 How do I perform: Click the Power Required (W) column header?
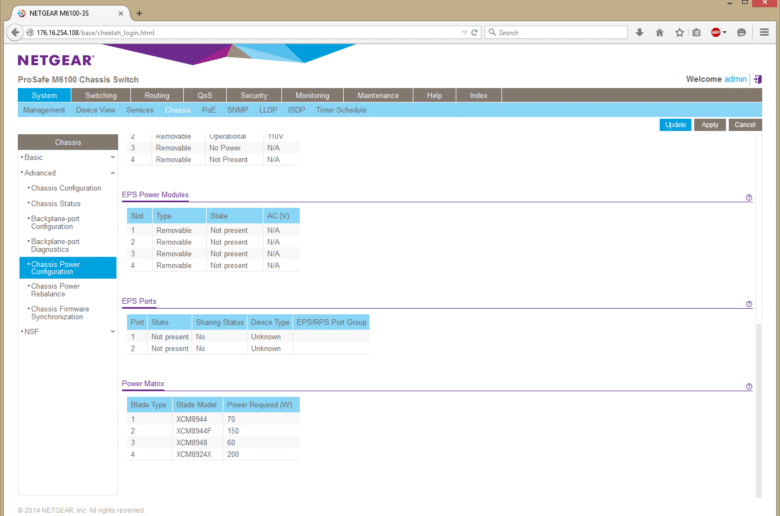(261, 405)
